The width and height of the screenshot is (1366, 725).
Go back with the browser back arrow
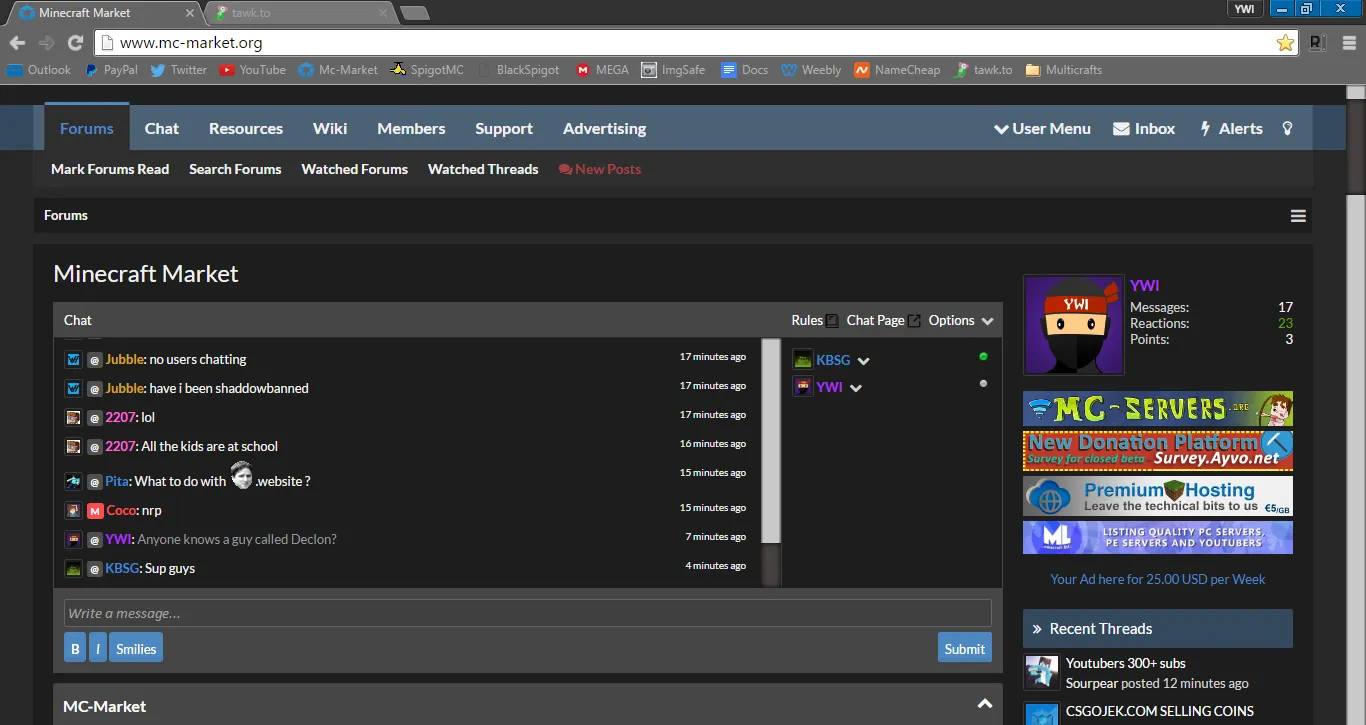(x=17, y=43)
